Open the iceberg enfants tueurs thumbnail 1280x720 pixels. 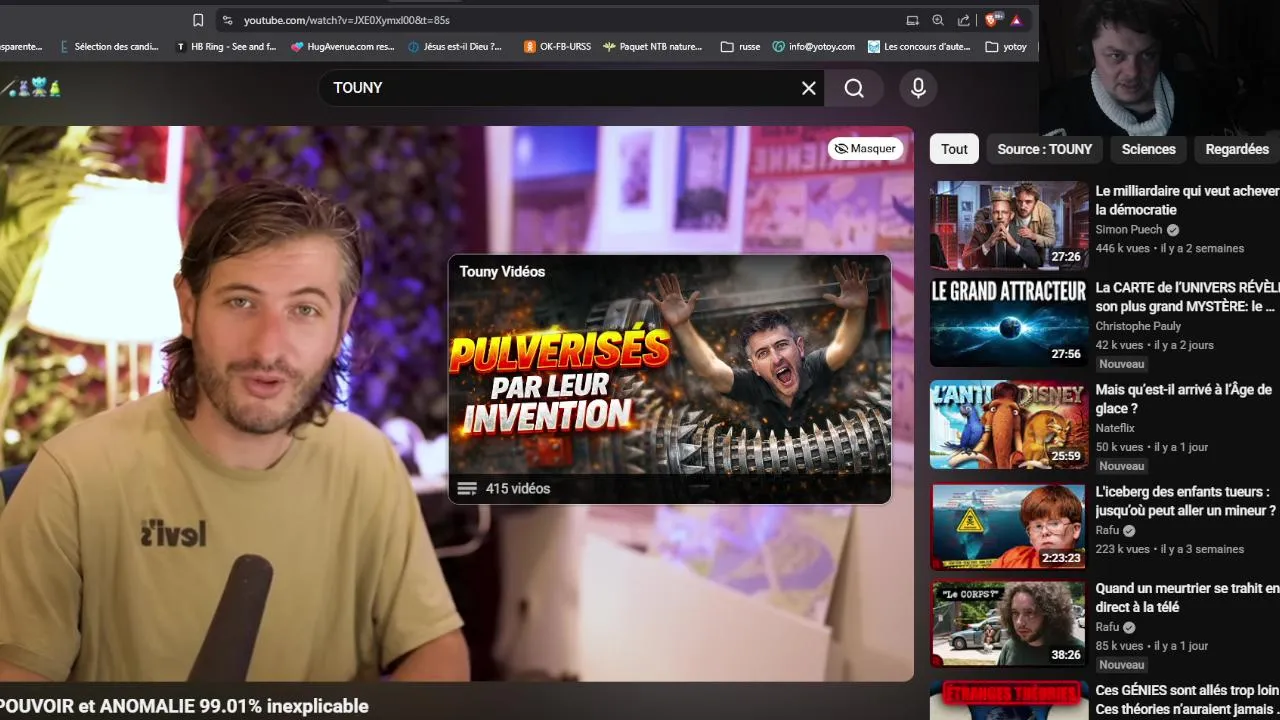tap(1009, 526)
